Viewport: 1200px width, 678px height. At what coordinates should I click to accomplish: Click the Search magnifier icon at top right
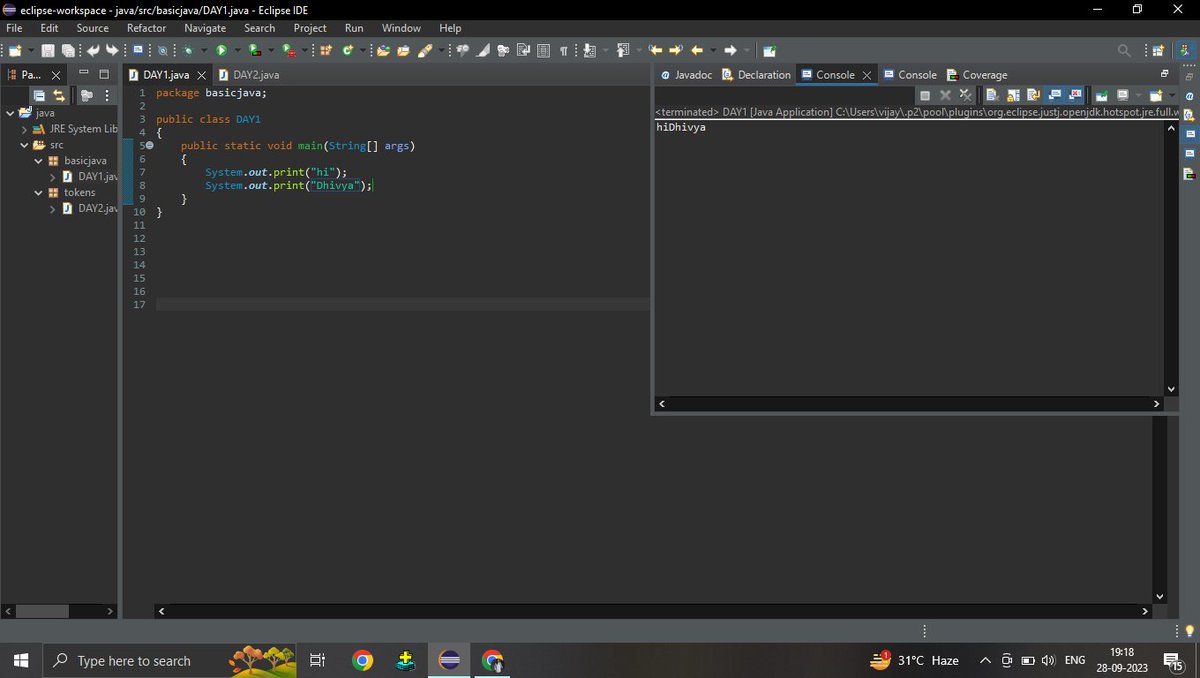pyautogui.click(x=1124, y=50)
